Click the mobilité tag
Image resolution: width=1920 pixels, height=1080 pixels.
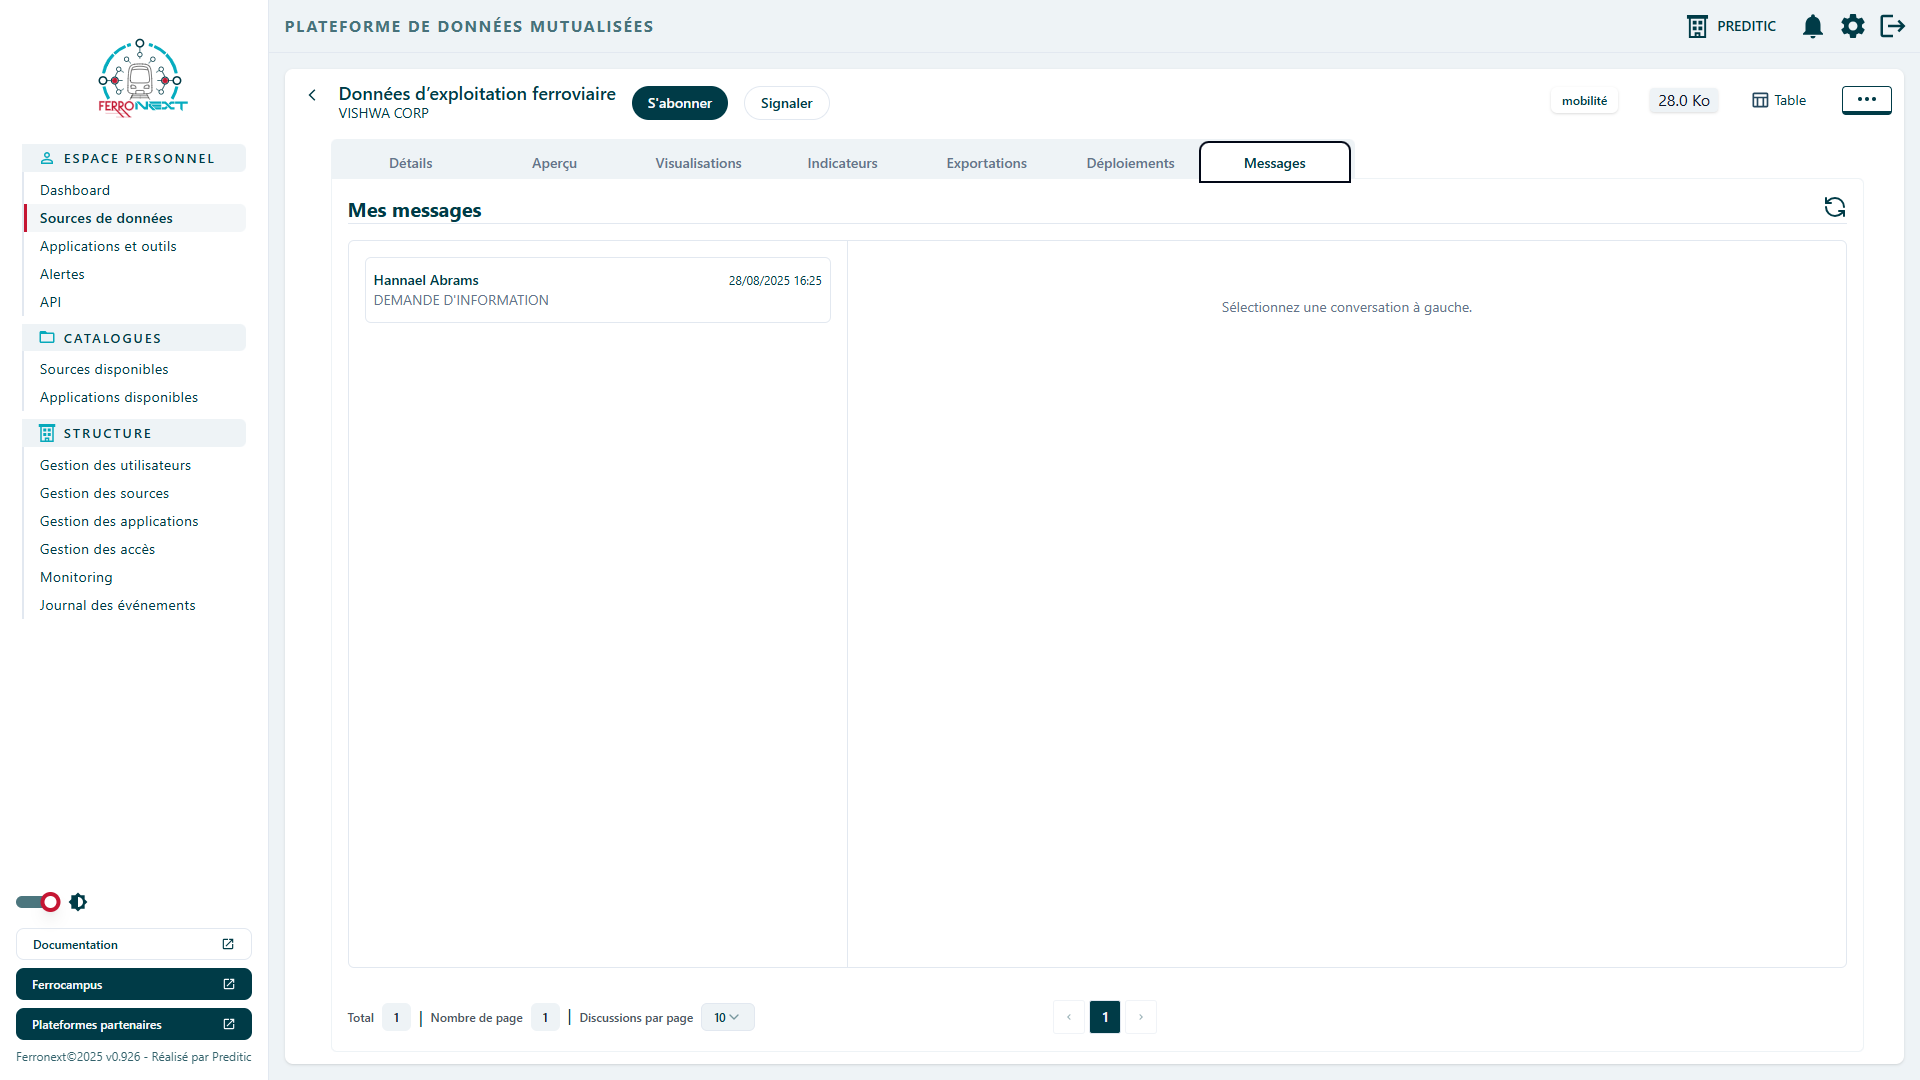coord(1584,101)
